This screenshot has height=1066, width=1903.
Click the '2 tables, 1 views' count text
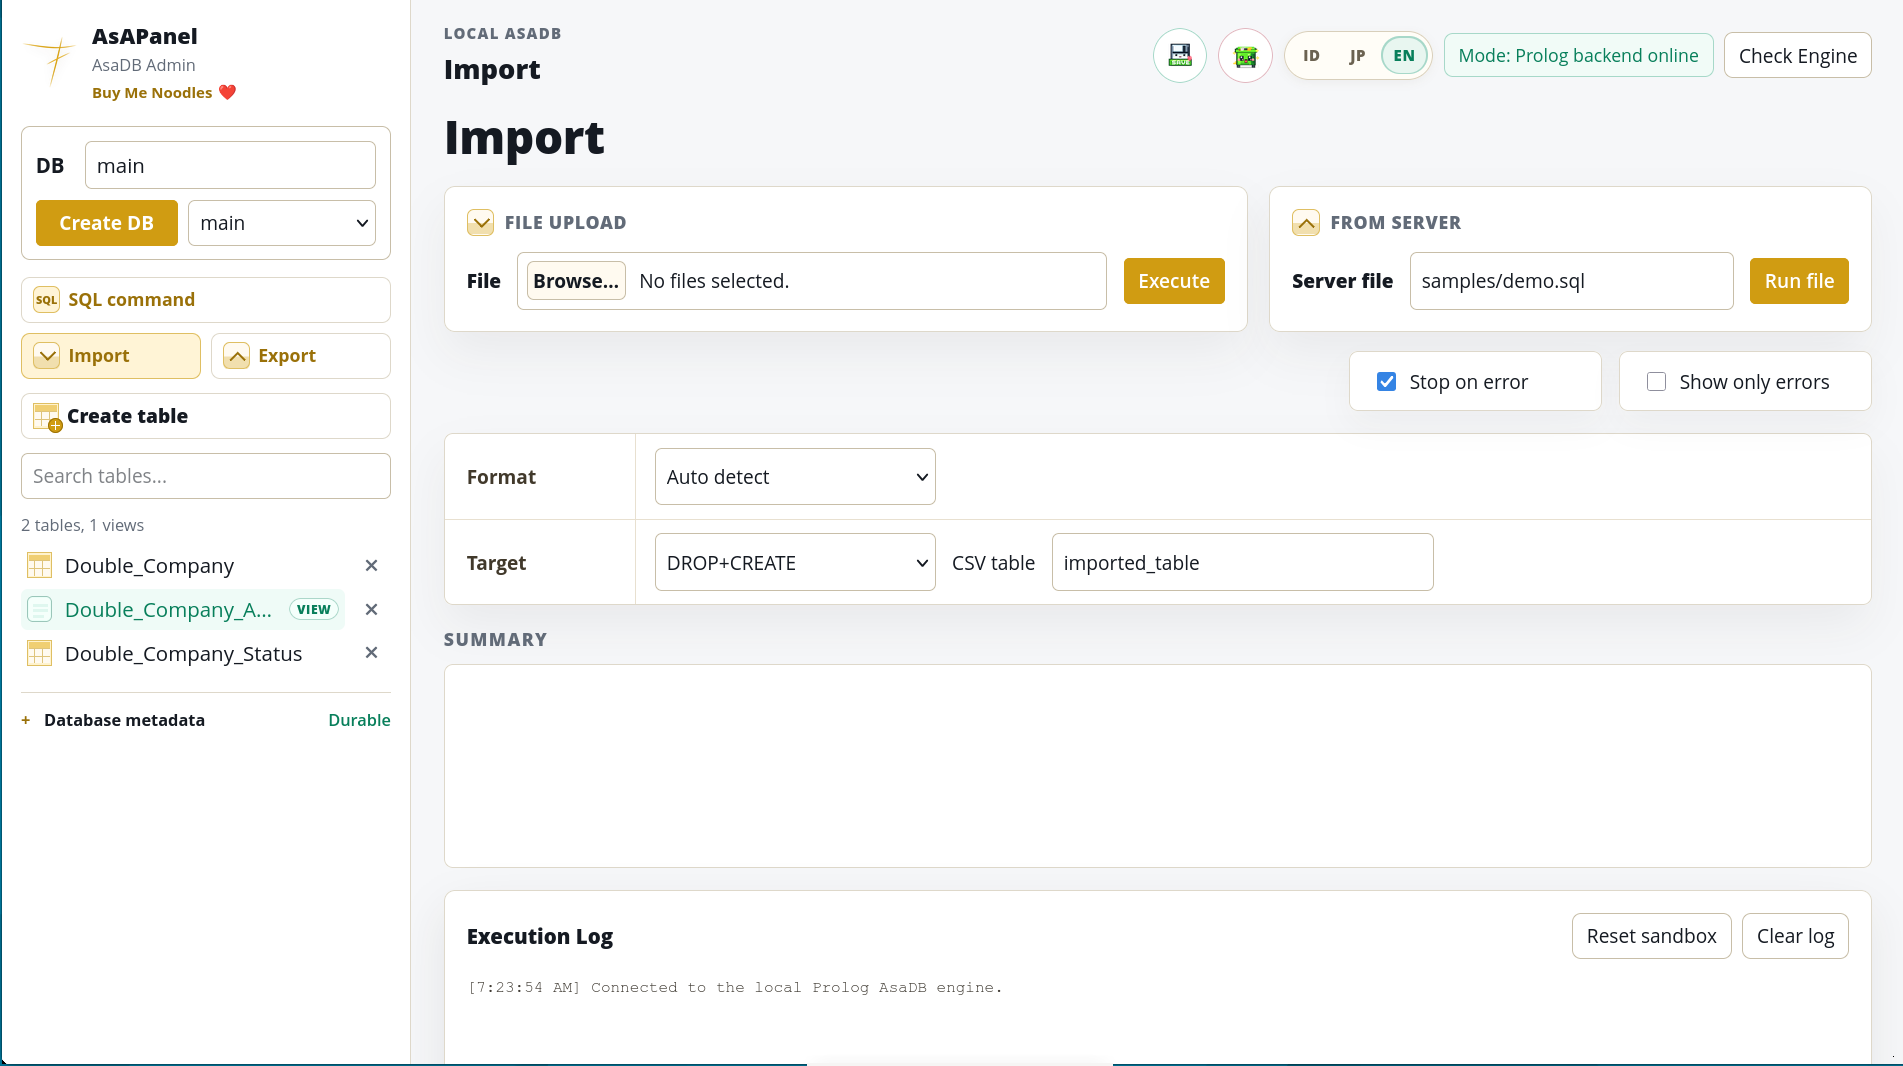[82, 525]
